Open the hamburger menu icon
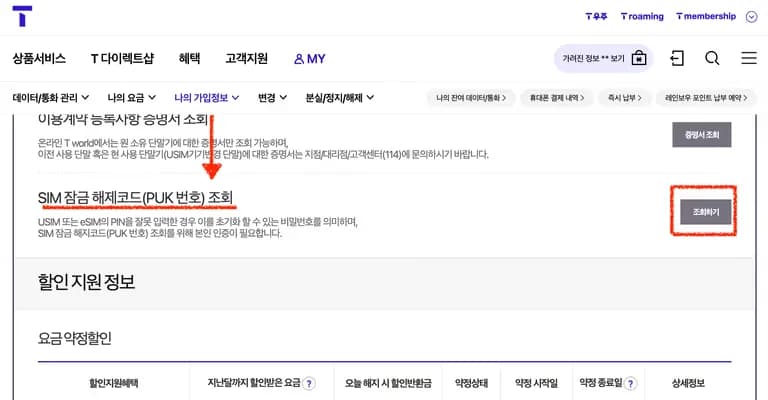Image resolution: width=768 pixels, height=400 pixels. [x=748, y=58]
